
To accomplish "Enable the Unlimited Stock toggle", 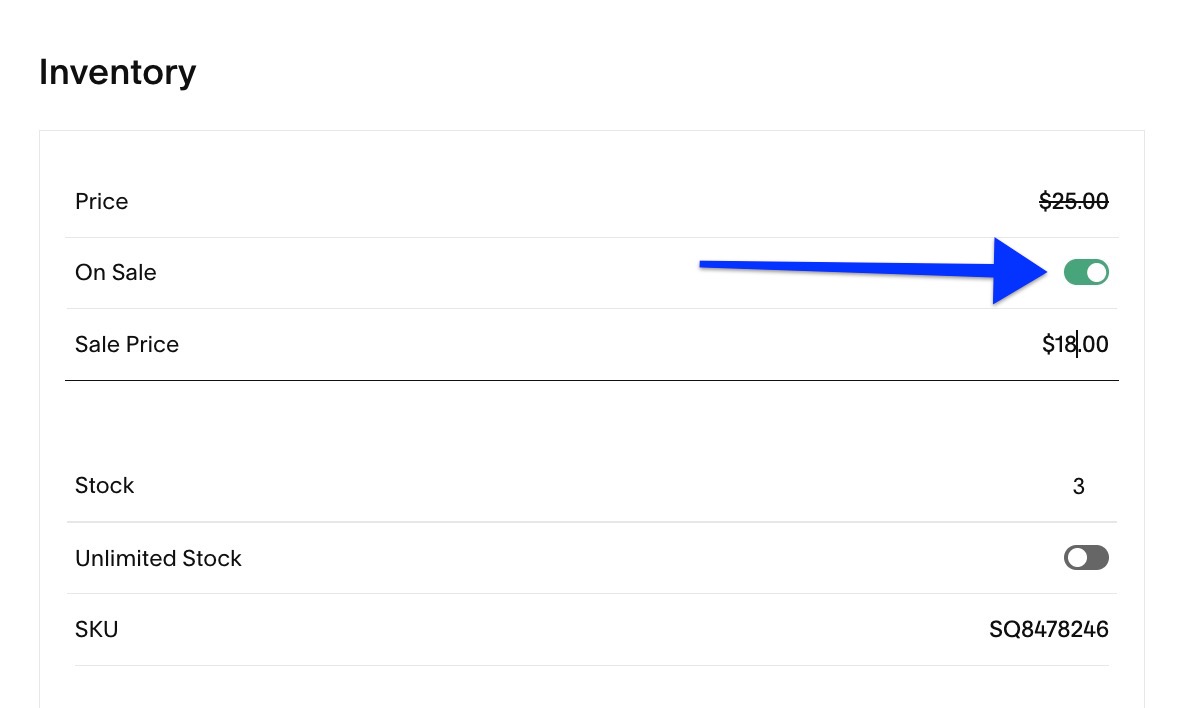I will point(1086,558).
